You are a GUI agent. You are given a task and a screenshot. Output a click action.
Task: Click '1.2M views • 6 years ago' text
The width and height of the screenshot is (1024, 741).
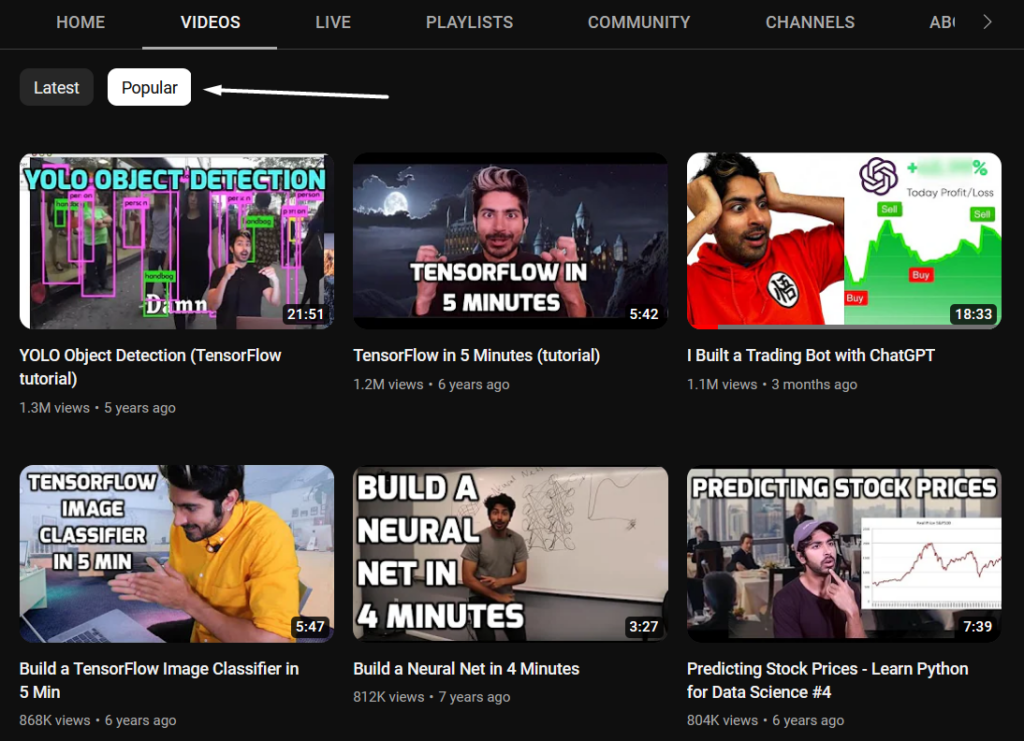[432, 385]
